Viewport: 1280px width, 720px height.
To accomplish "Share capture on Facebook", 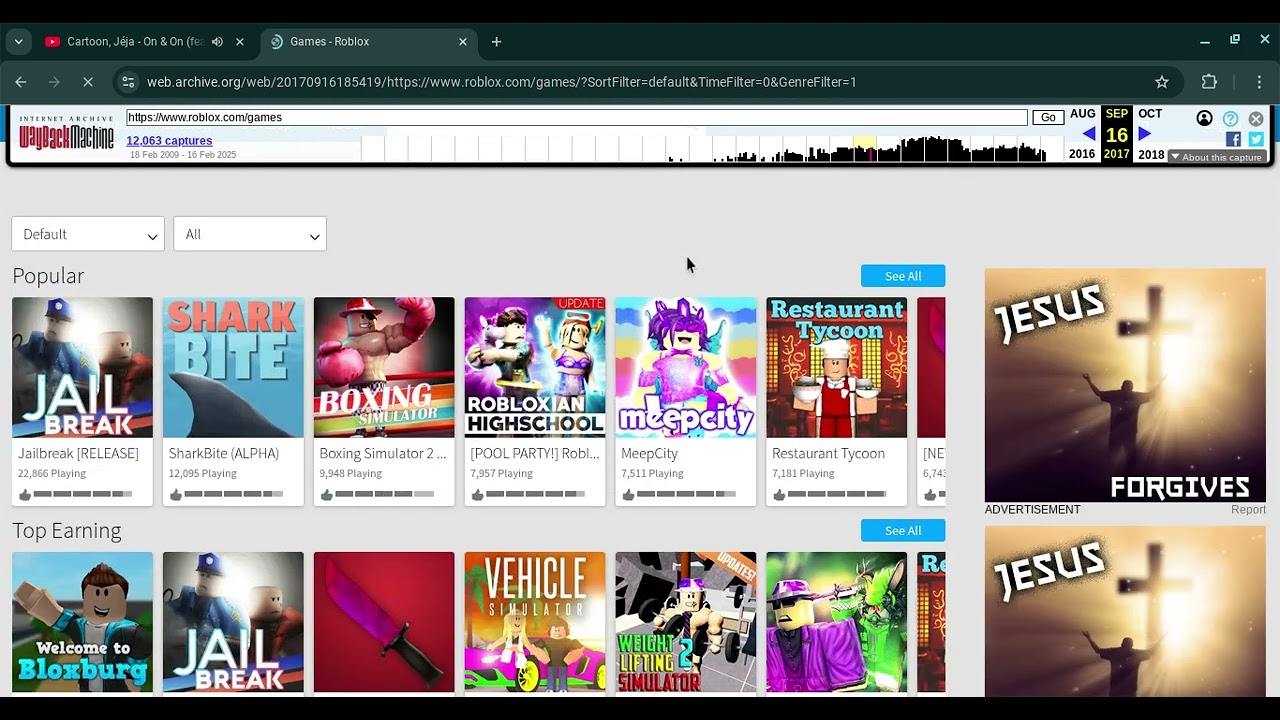I will click(x=1233, y=140).
